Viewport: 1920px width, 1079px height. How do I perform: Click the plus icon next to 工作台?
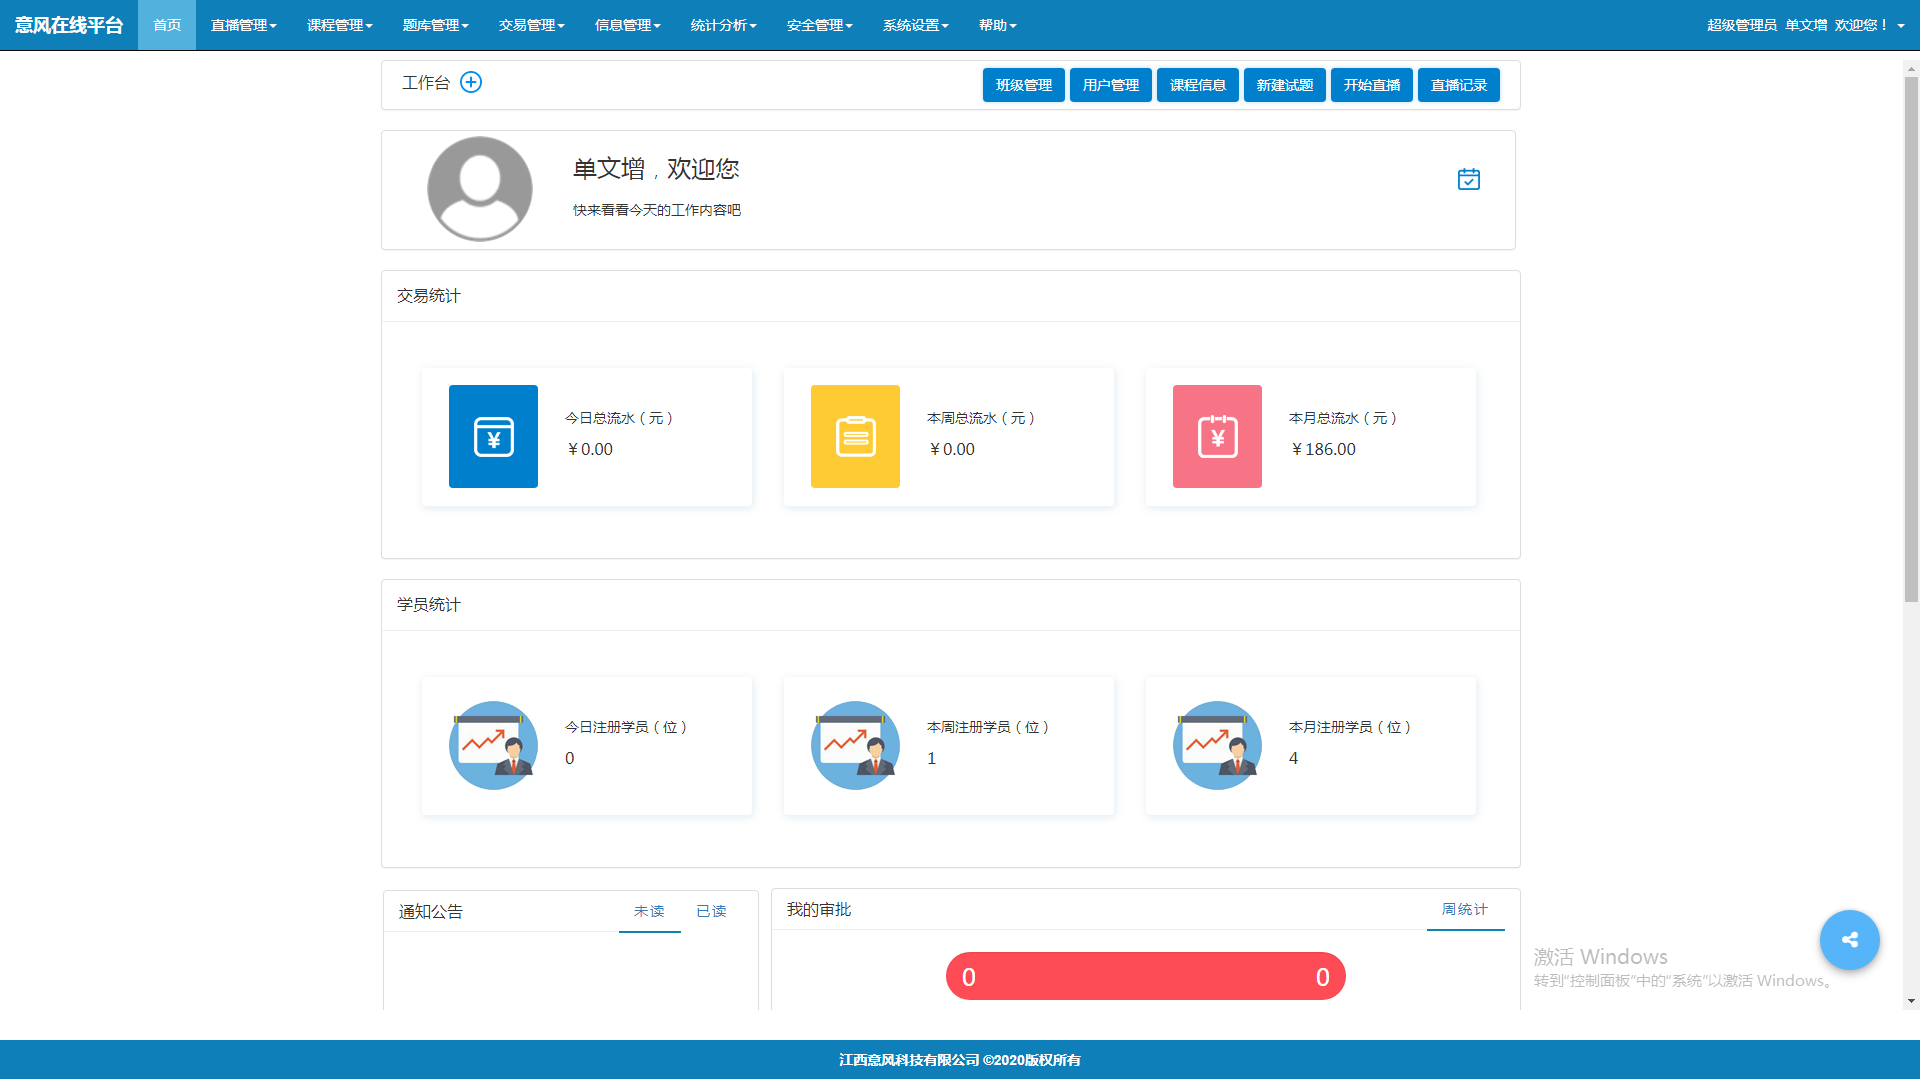coord(471,83)
